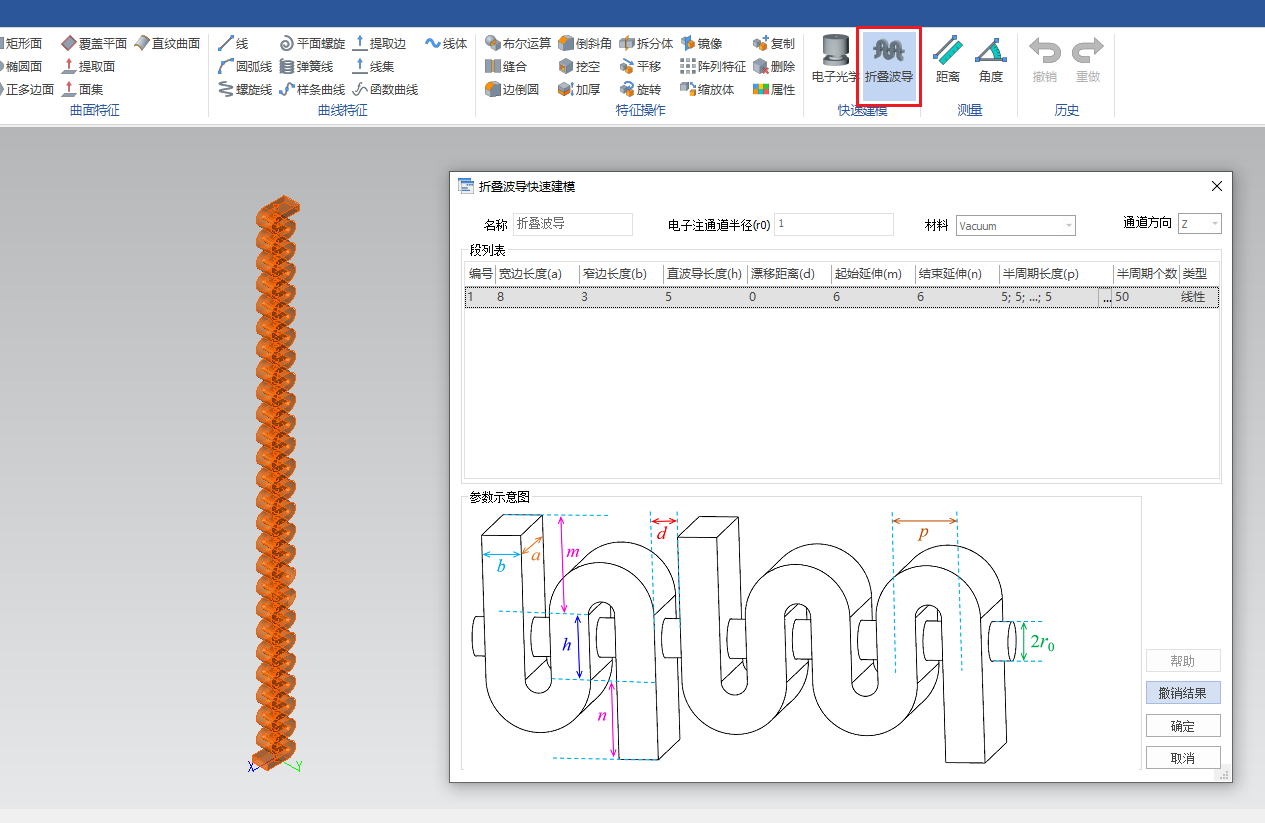Viewport: 1265px width, 823px height.
Task: Click the 名称 name input field
Action: 573,225
